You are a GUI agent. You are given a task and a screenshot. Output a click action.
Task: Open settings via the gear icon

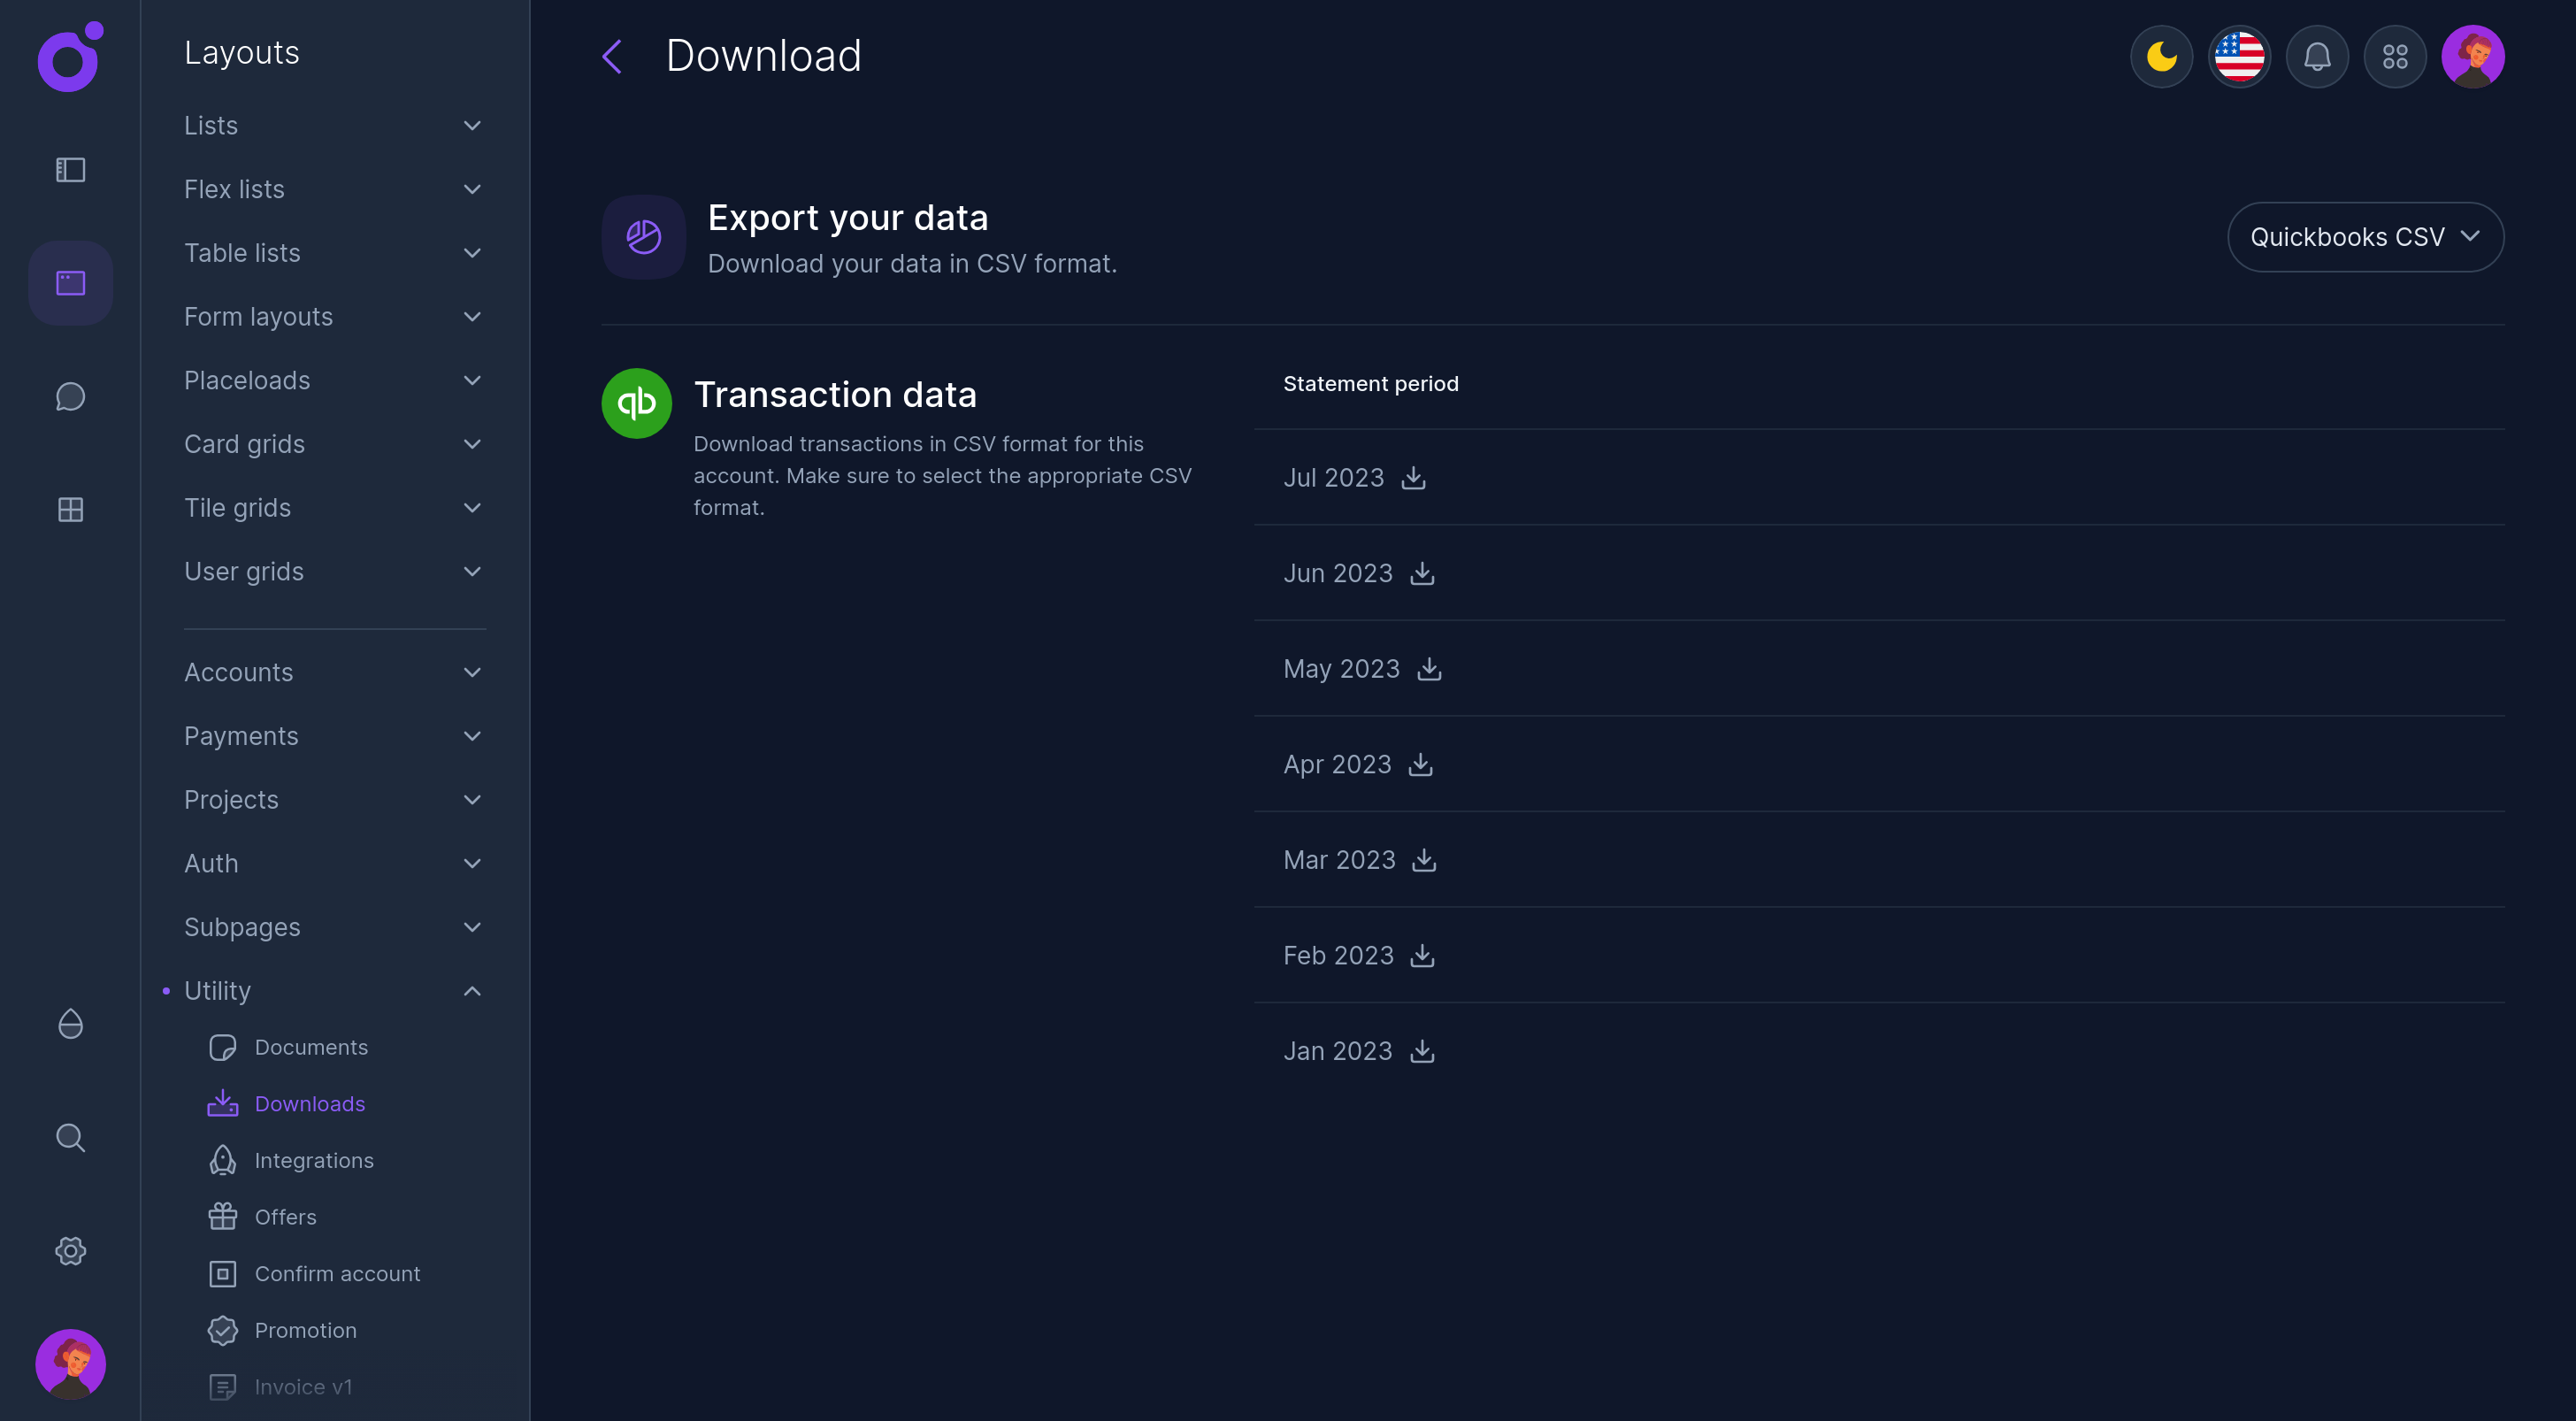(x=70, y=1250)
